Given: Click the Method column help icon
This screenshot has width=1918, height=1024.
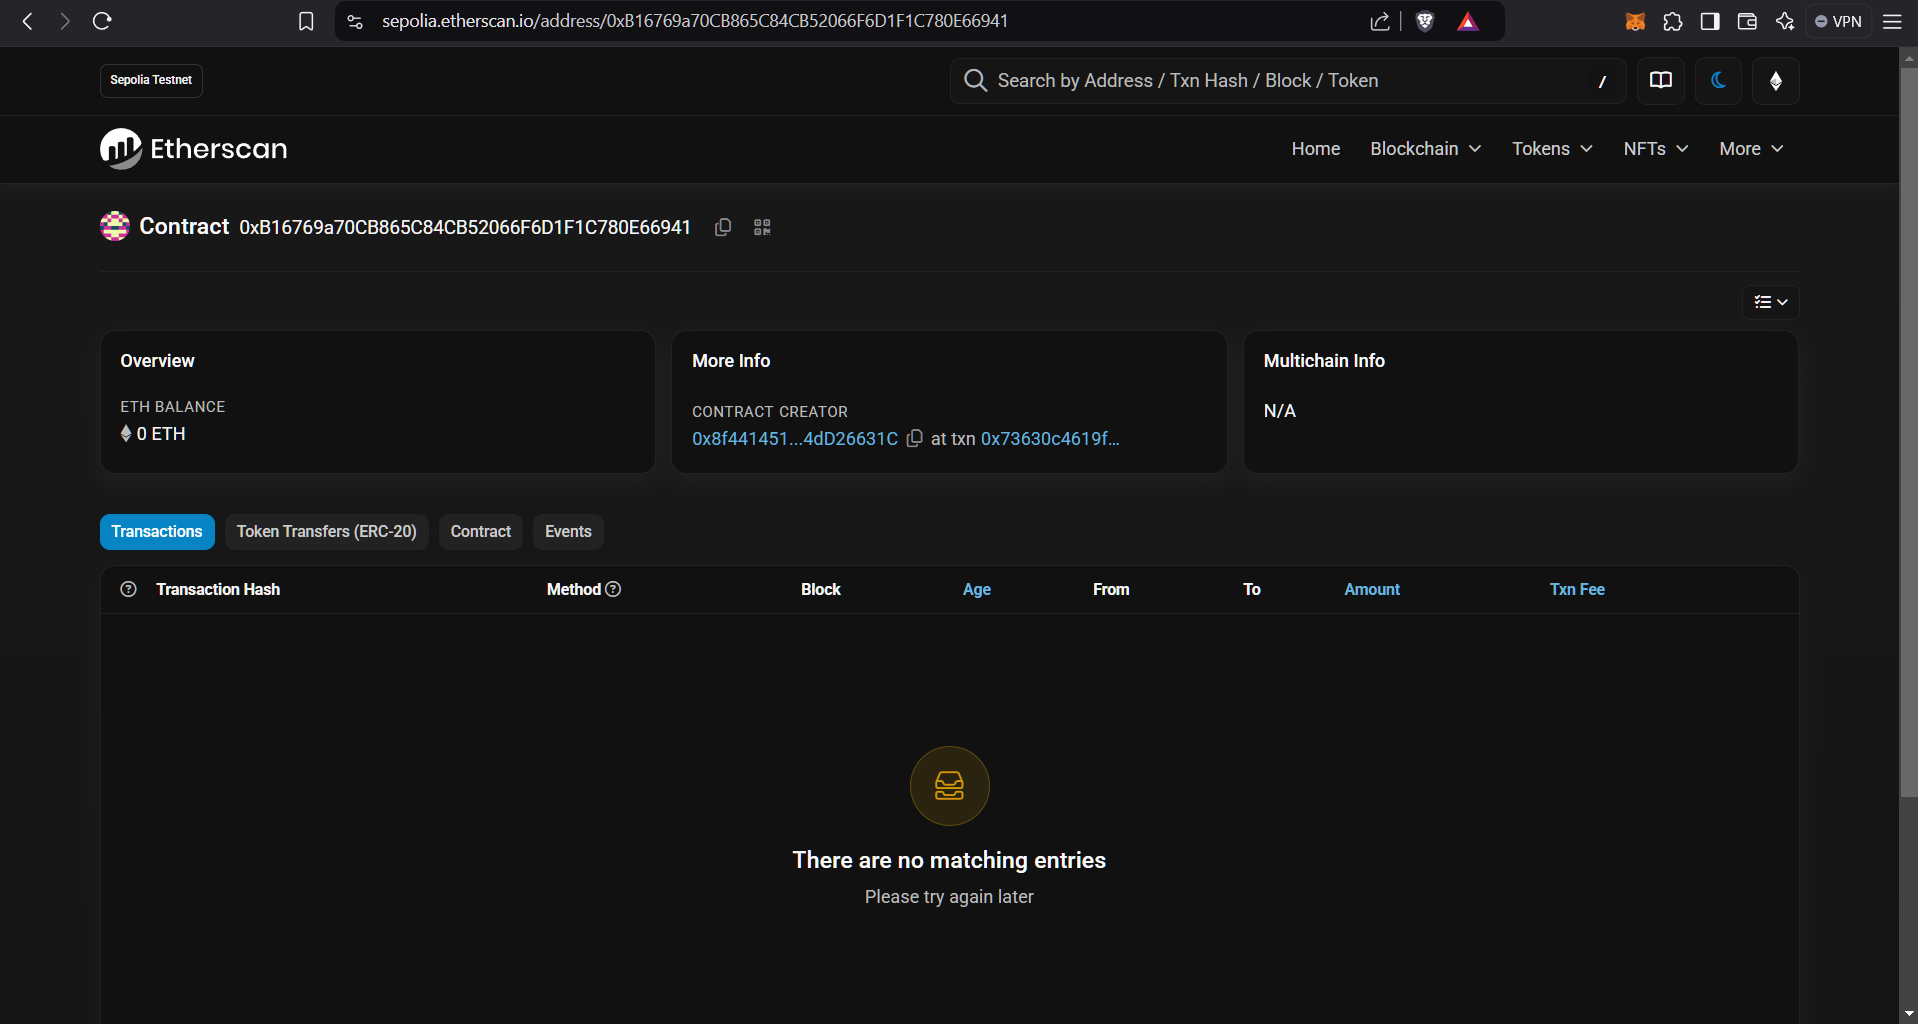Looking at the screenshot, I should (613, 589).
